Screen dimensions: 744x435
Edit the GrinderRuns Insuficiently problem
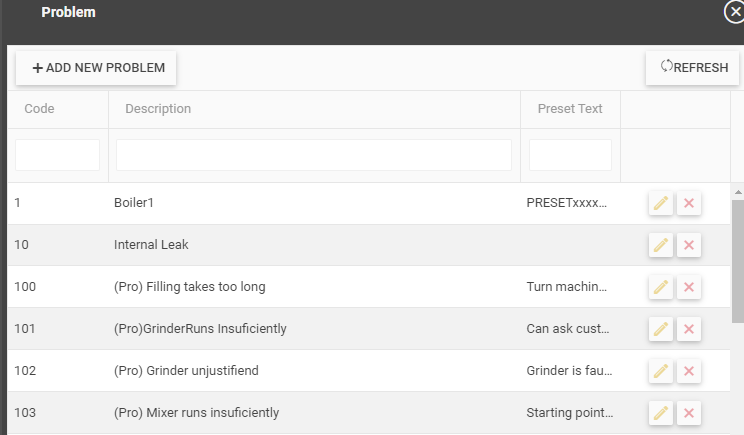point(660,329)
